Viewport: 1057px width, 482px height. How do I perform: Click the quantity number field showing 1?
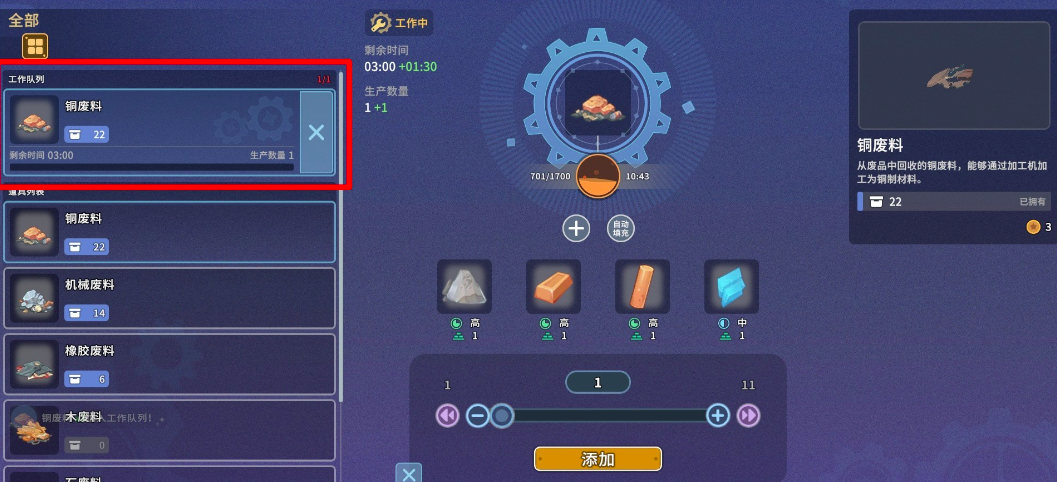tap(598, 383)
